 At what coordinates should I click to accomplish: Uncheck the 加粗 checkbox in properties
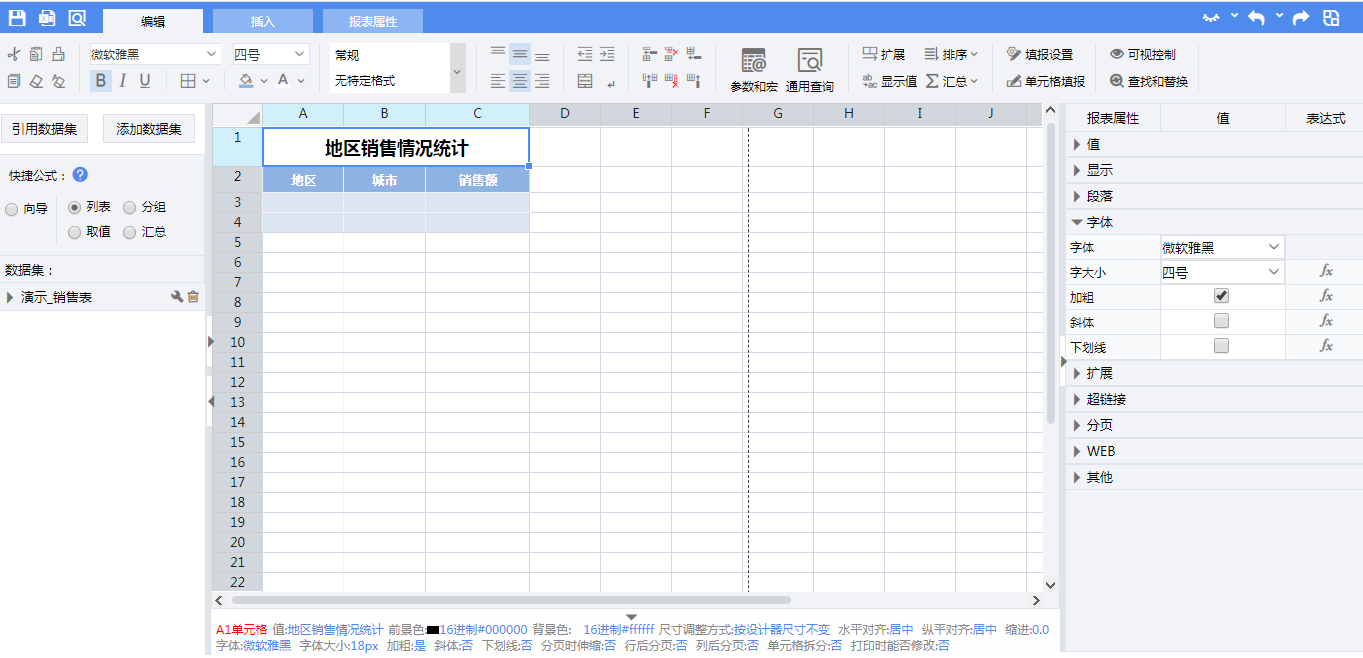click(x=1221, y=296)
